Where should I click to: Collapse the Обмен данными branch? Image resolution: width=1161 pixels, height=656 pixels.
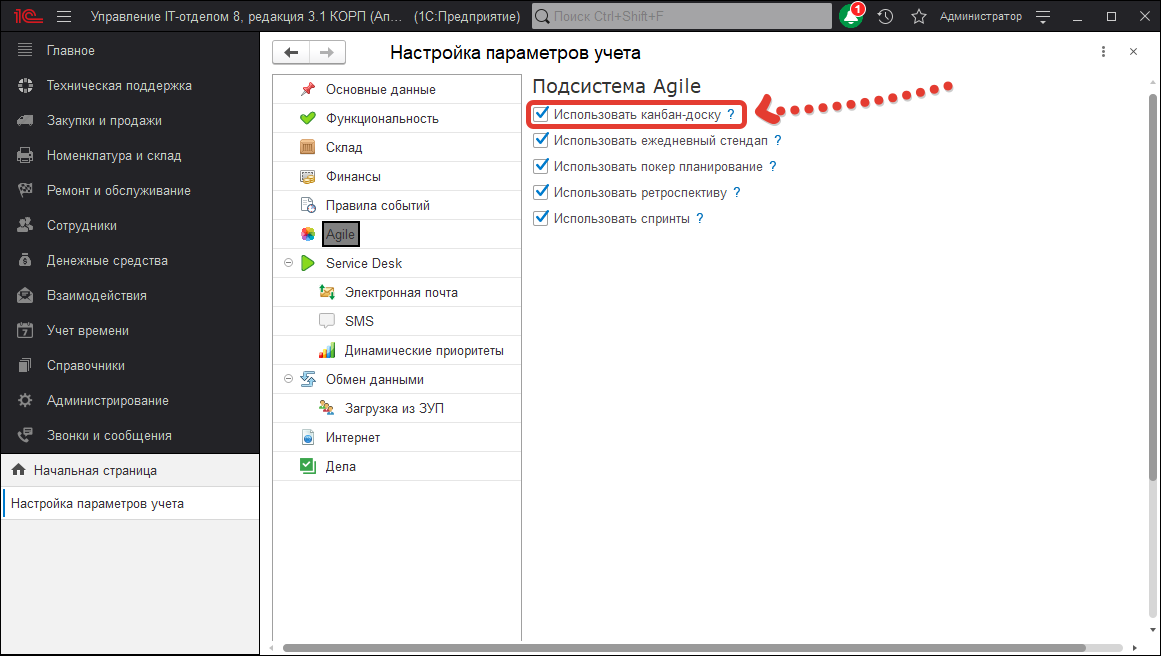point(289,378)
